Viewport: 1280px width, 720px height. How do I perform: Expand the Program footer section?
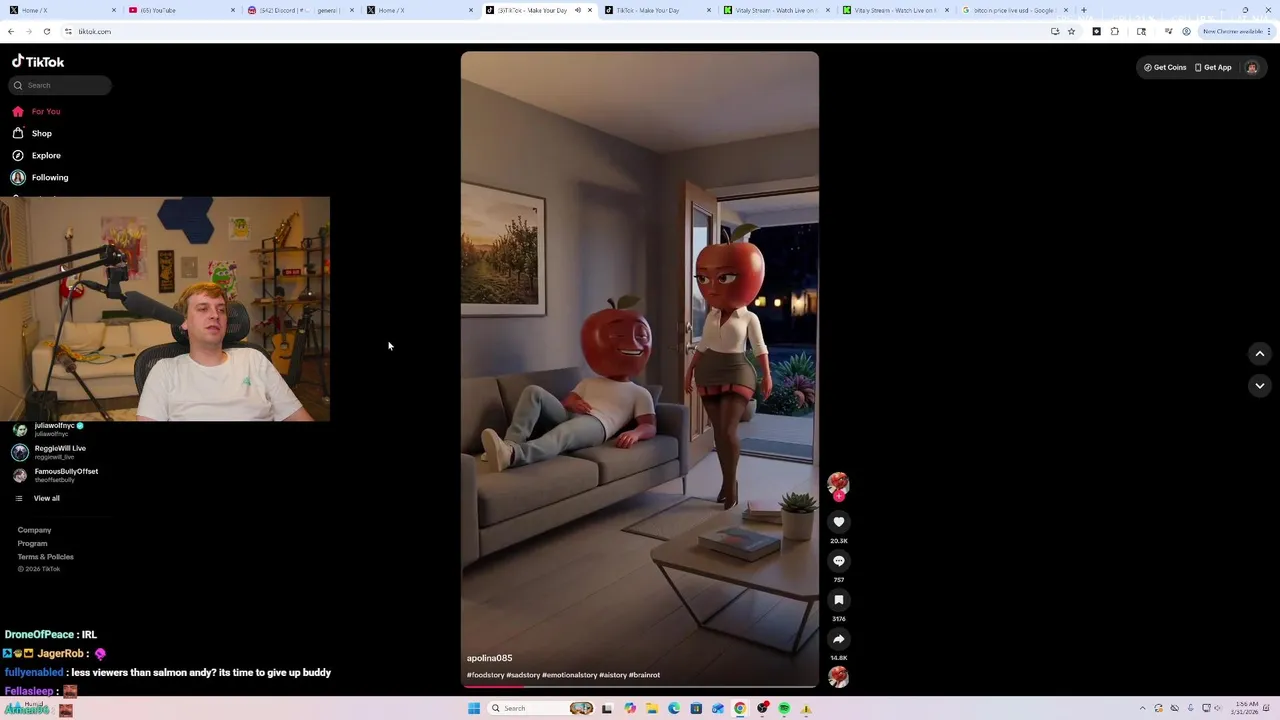[x=32, y=543]
